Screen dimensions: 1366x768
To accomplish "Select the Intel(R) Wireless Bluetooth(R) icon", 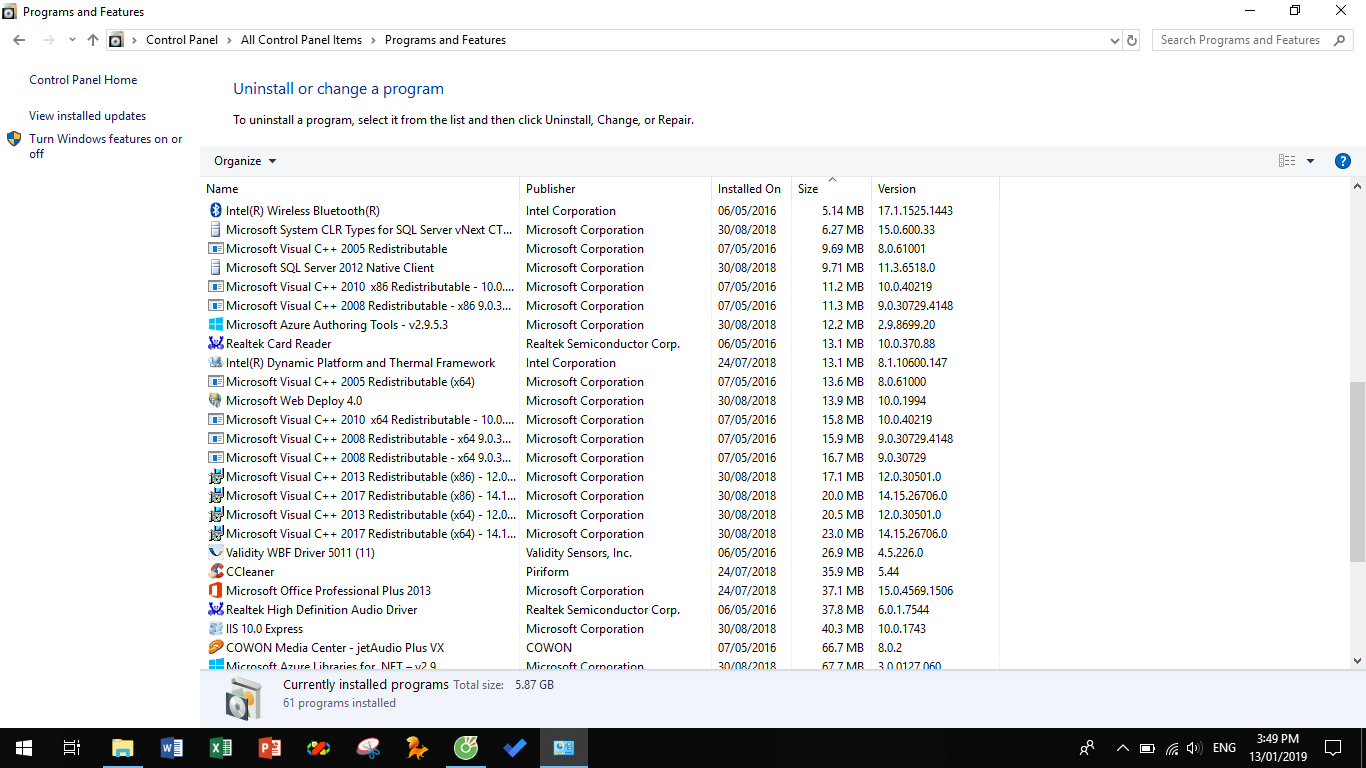I will coord(215,211).
